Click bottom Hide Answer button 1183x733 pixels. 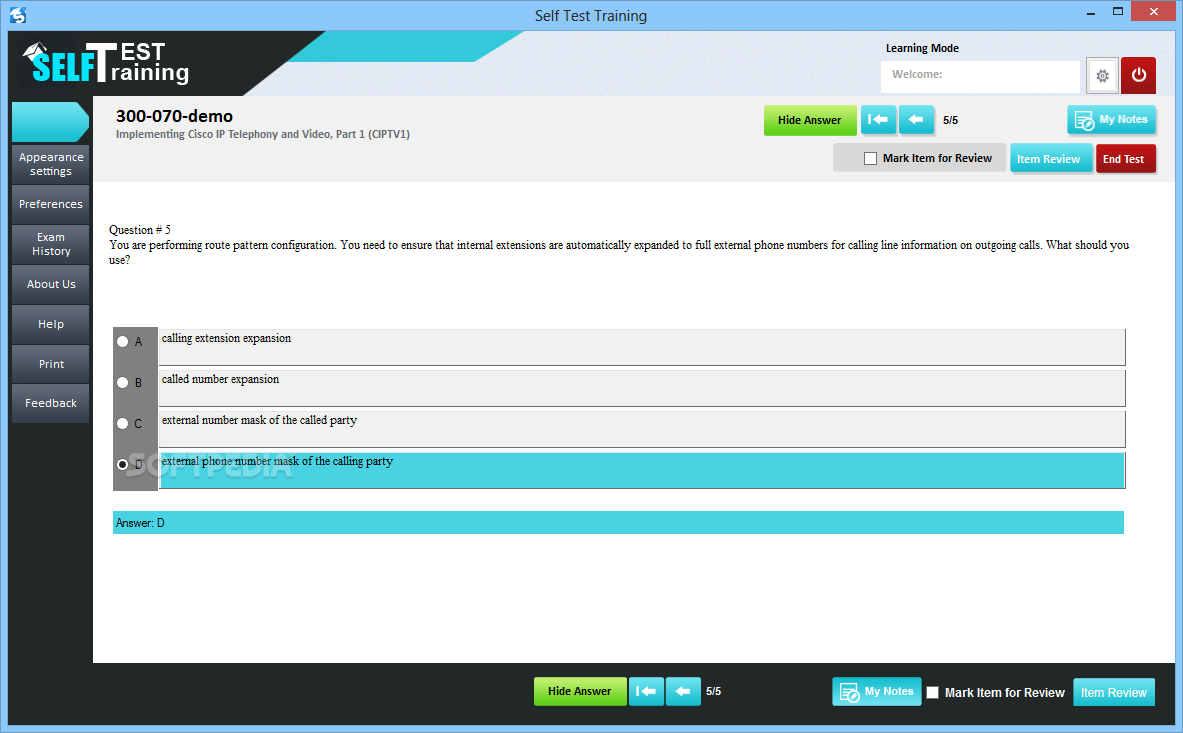579,691
